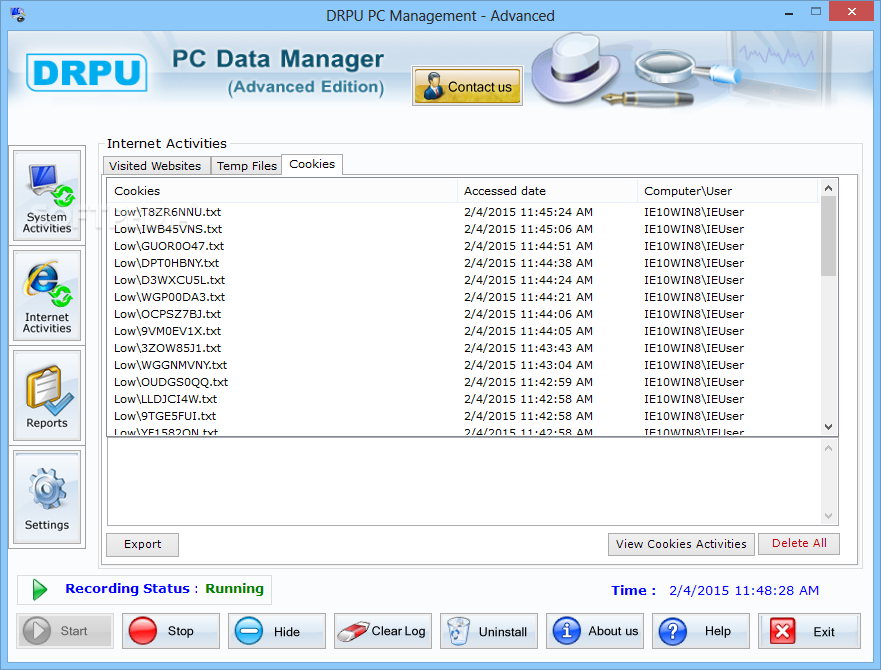Switch to Temp Files tab
Screen dimensions: 881x670
246,166
